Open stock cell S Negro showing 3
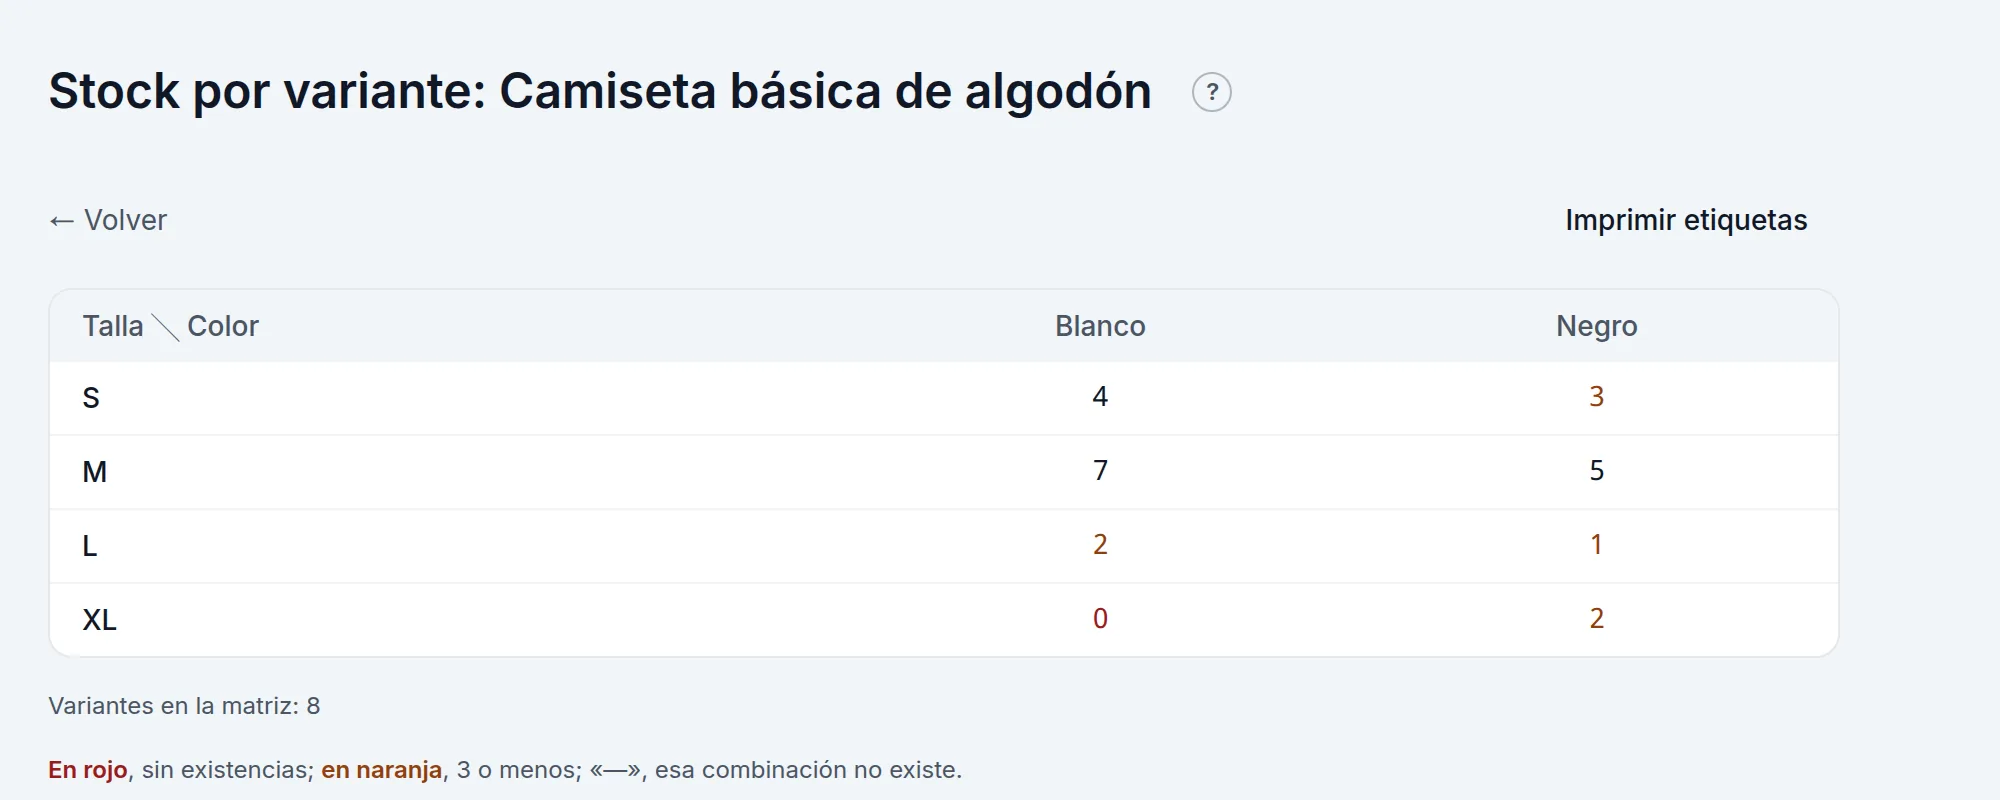2000x800 pixels. point(1596,397)
